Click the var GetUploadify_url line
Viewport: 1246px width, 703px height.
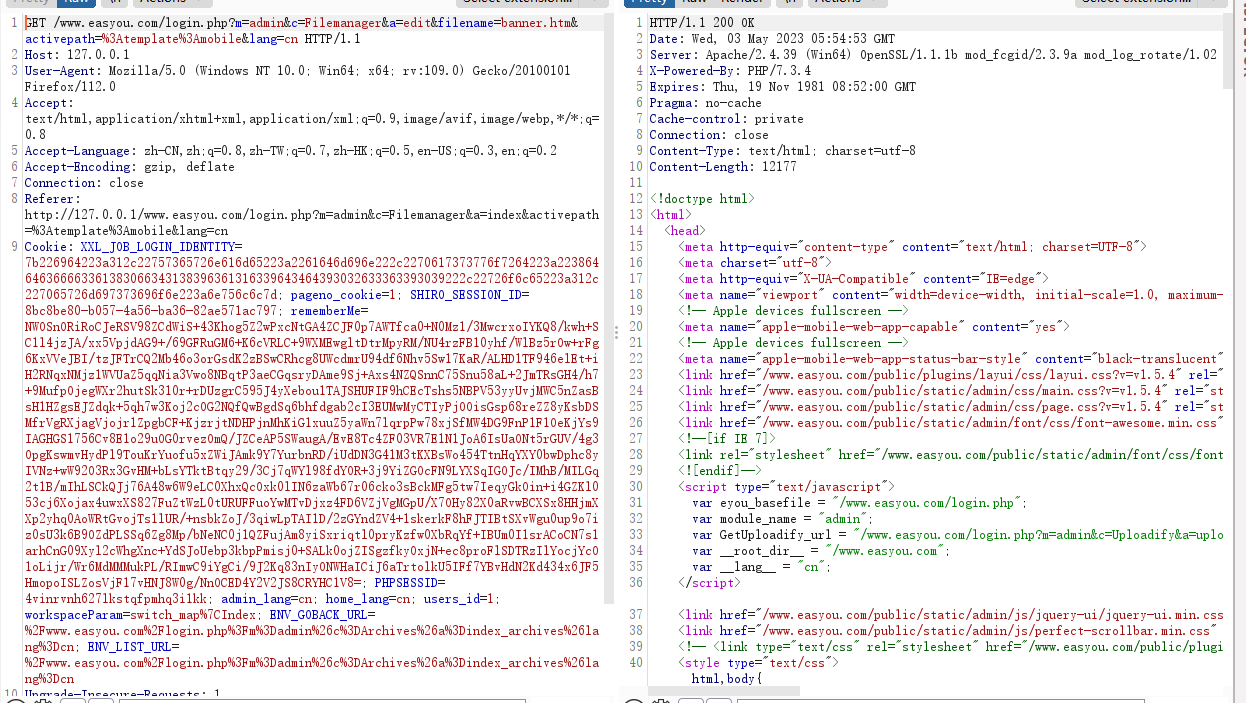(x=958, y=534)
